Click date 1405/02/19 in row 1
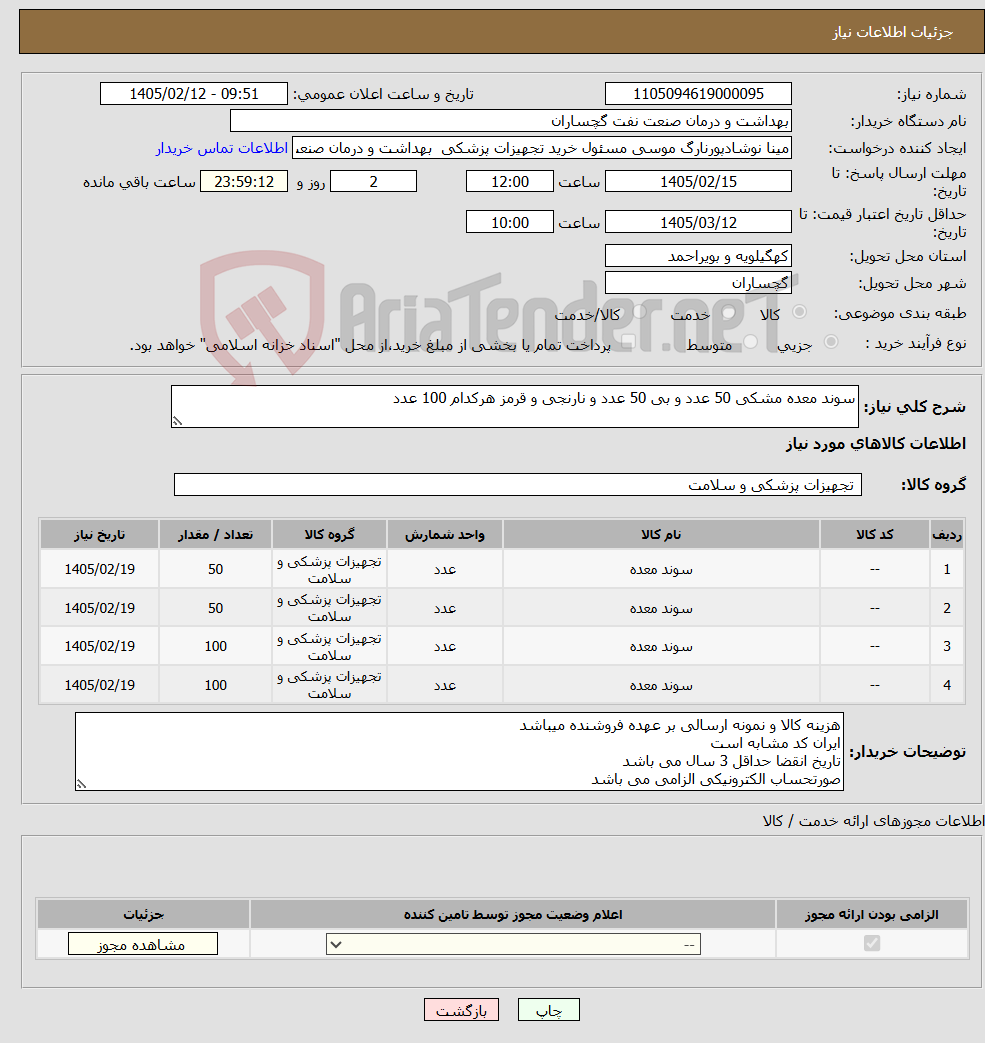This screenshot has width=985, height=1043. (x=99, y=569)
